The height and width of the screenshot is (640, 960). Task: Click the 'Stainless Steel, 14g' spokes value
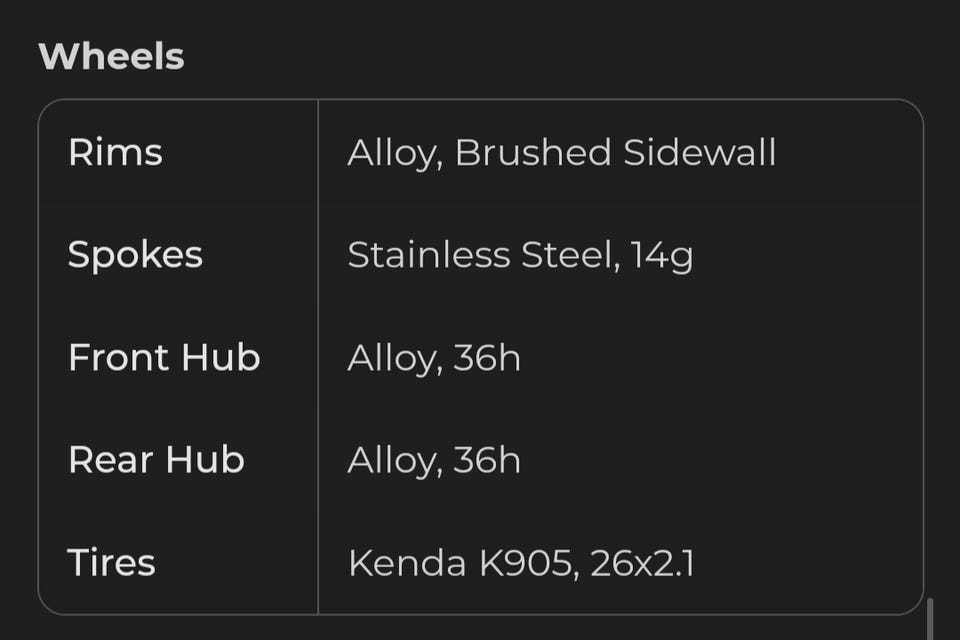[520, 256]
